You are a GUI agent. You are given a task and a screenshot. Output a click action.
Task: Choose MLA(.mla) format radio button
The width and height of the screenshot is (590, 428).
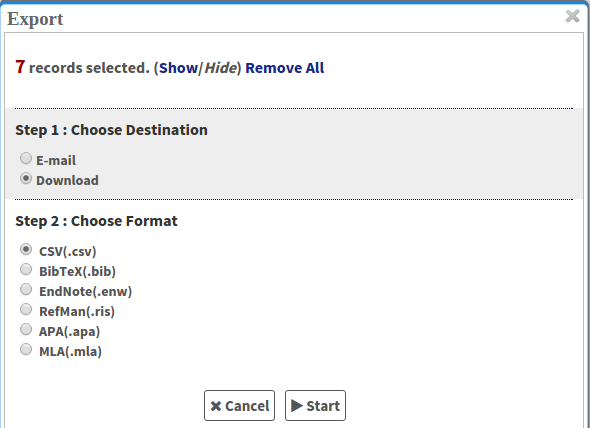26,349
